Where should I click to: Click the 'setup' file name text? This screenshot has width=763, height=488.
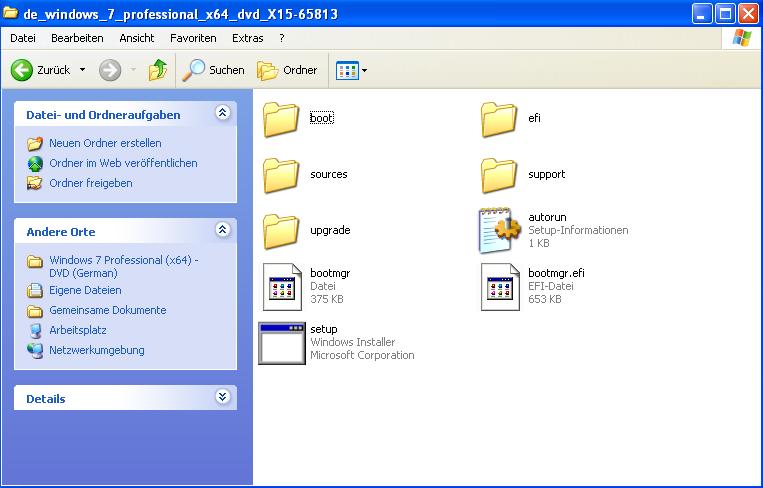324,329
